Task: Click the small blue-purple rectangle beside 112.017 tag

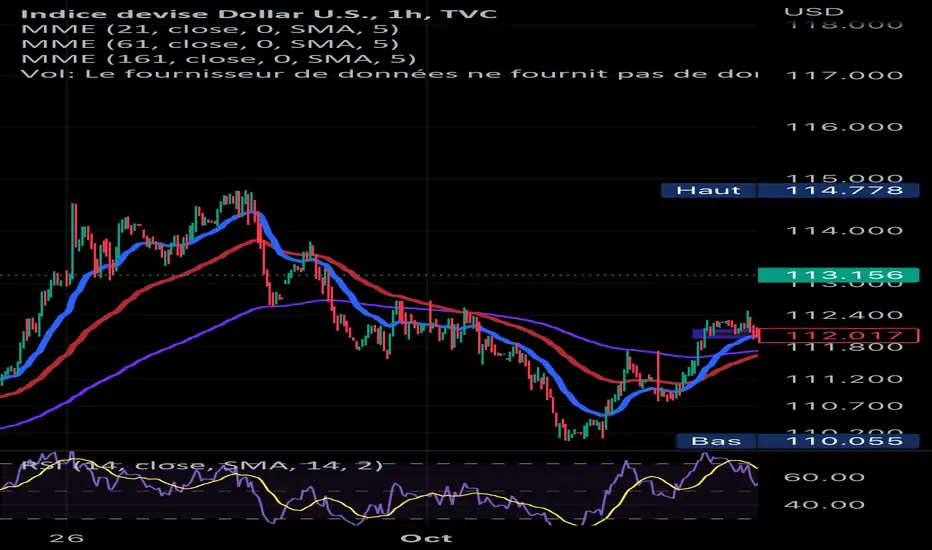Action: pyautogui.click(x=723, y=334)
